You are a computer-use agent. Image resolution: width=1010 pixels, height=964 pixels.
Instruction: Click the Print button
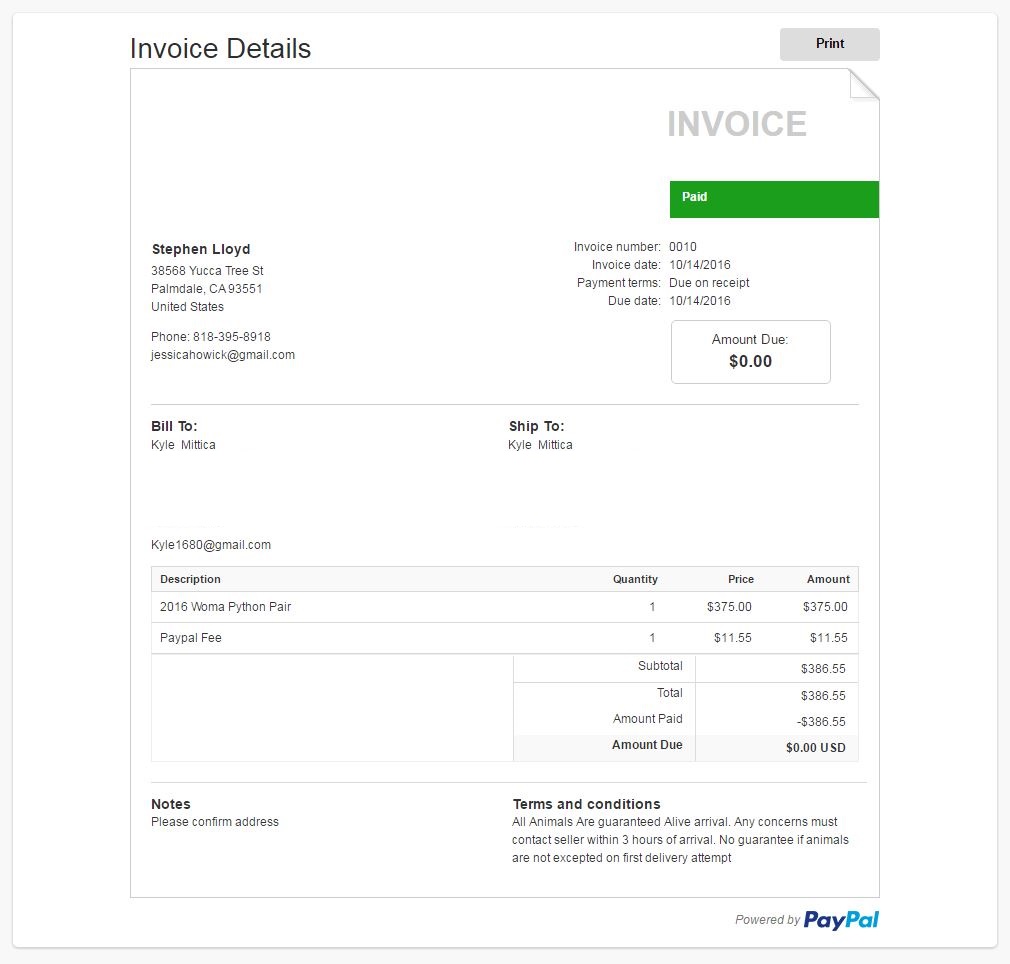pyautogui.click(x=830, y=44)
